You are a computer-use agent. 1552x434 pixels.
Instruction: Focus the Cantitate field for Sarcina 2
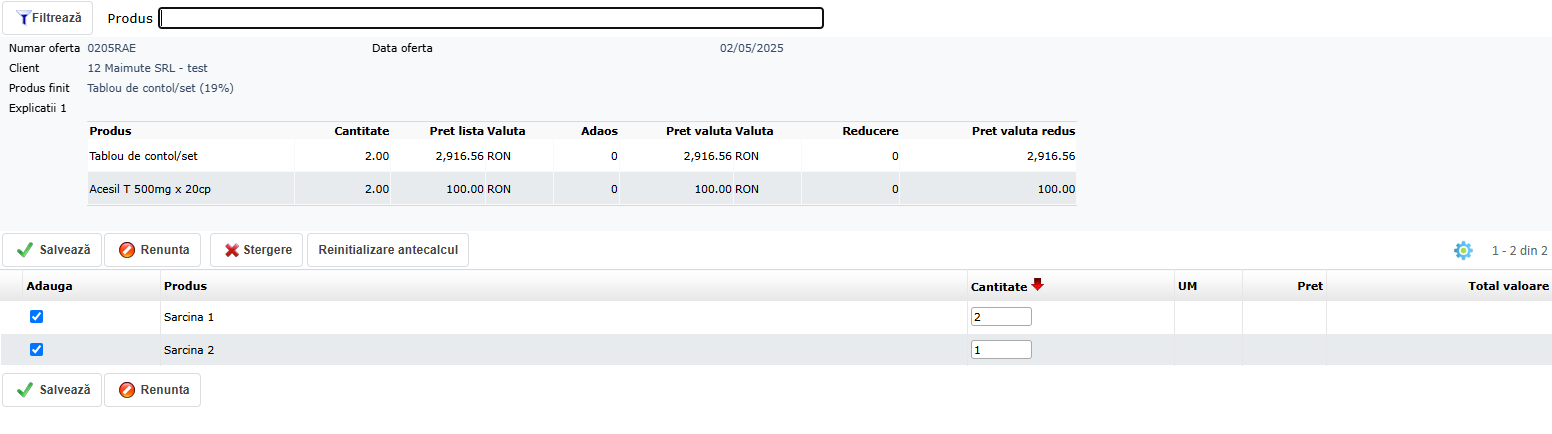click(x=1000, y=350)
